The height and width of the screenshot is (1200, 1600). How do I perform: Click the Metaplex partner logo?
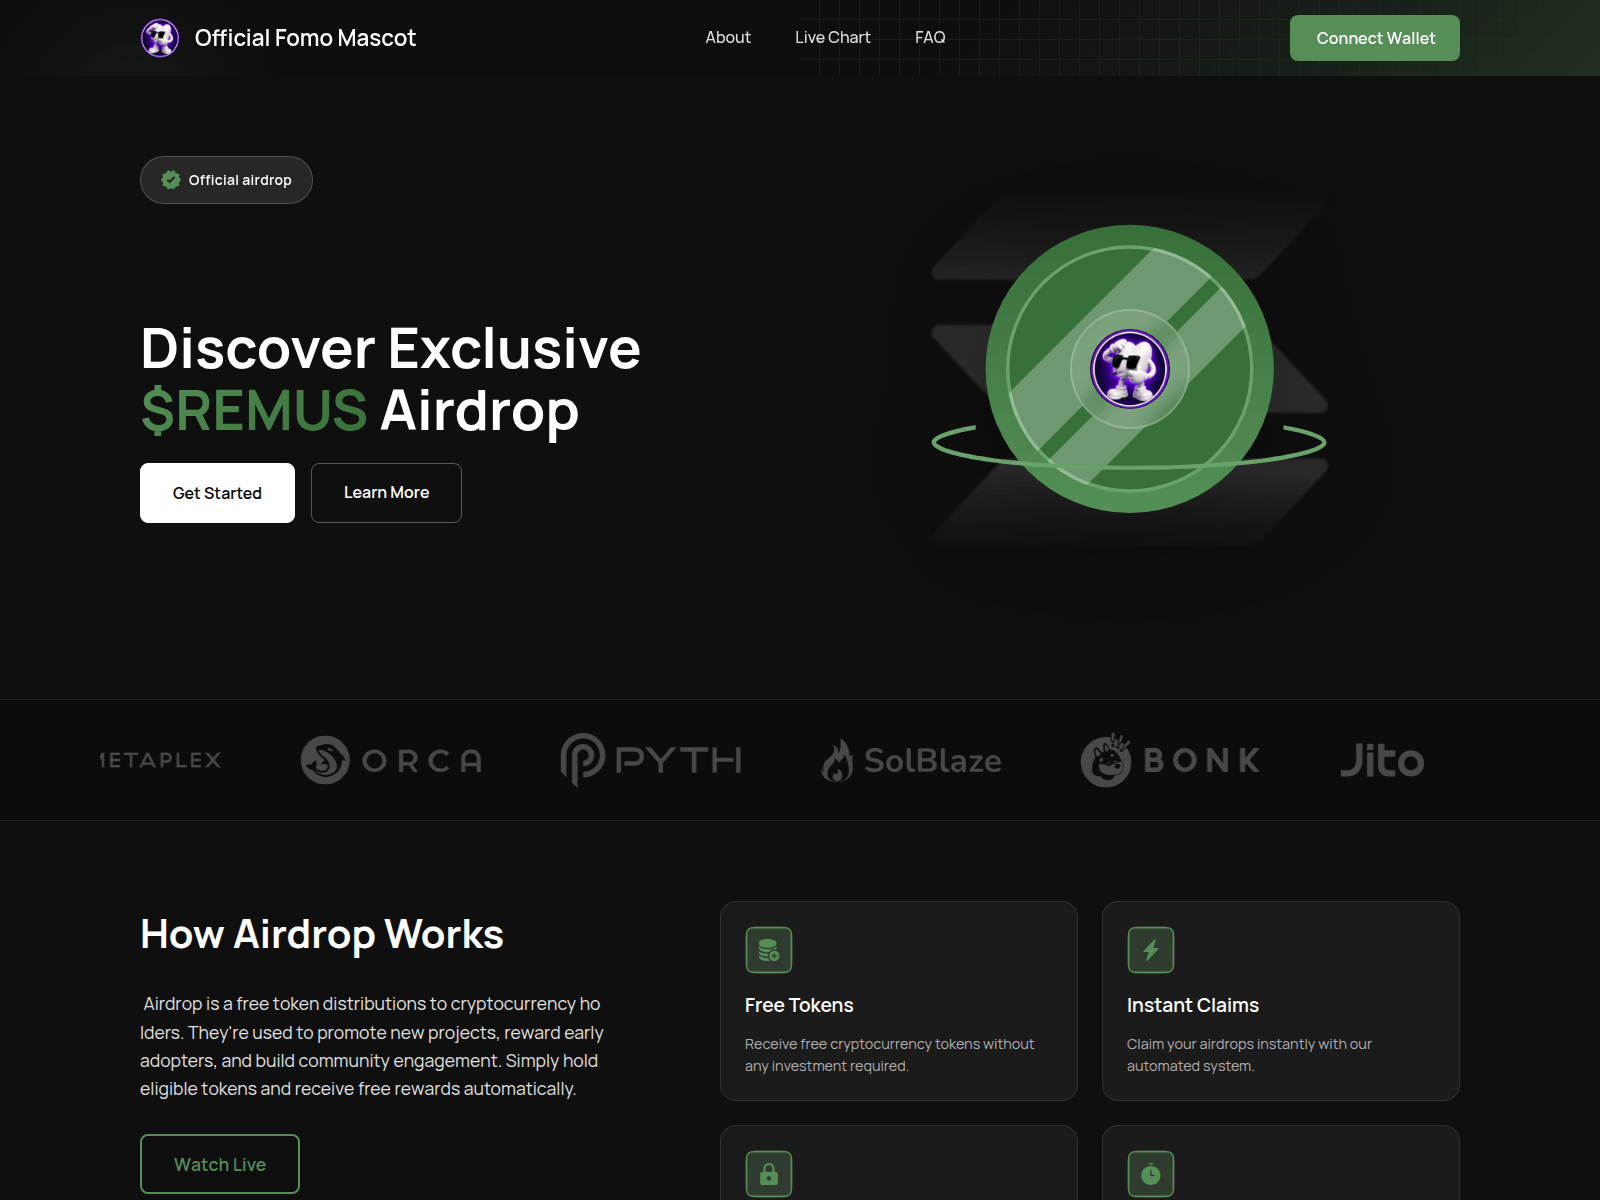[160, 760]
